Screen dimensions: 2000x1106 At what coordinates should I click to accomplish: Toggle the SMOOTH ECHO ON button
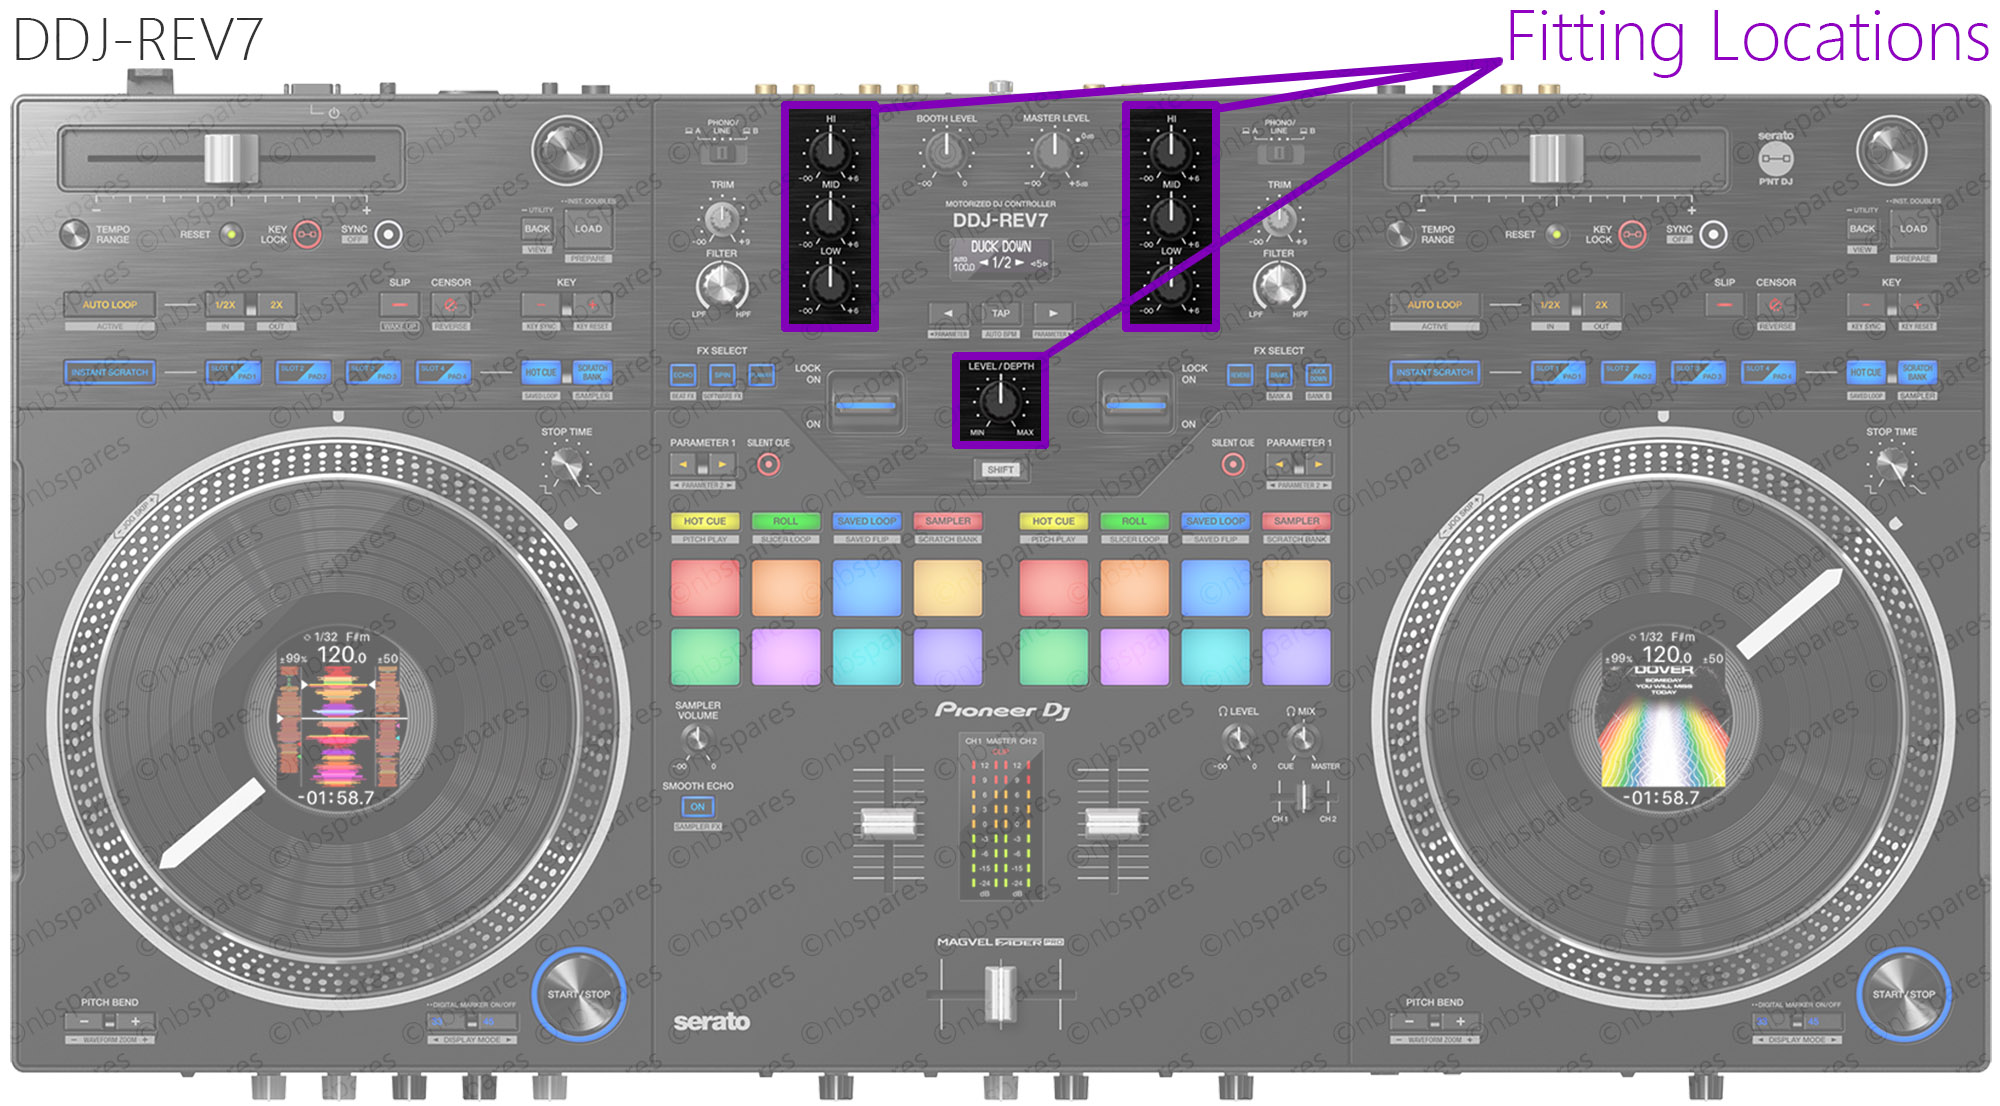[x=697, y=806]
